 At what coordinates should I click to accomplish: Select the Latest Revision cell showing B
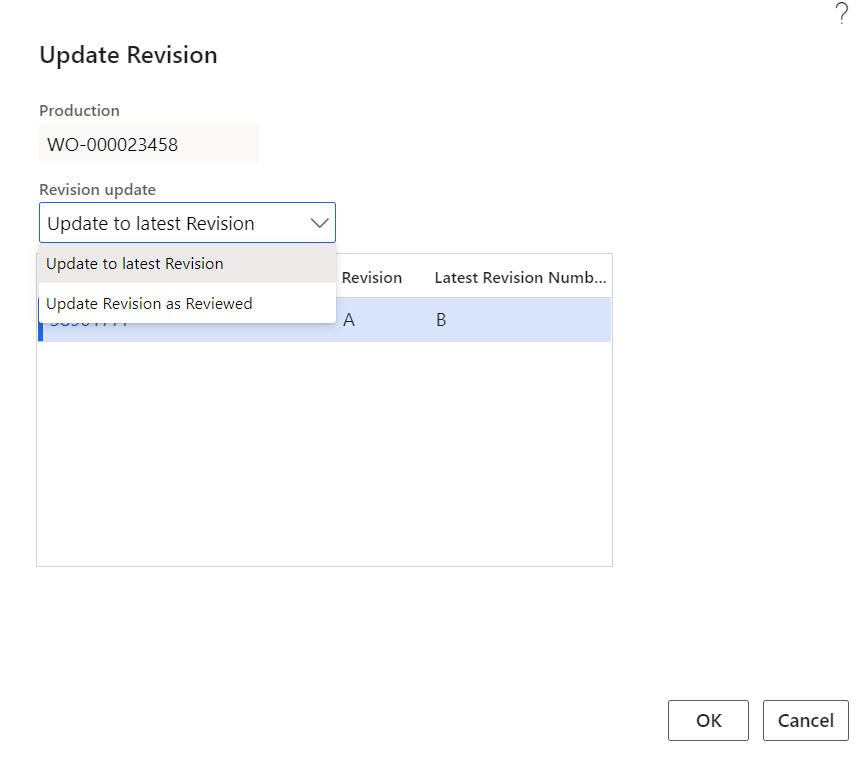tap(441, 322)
